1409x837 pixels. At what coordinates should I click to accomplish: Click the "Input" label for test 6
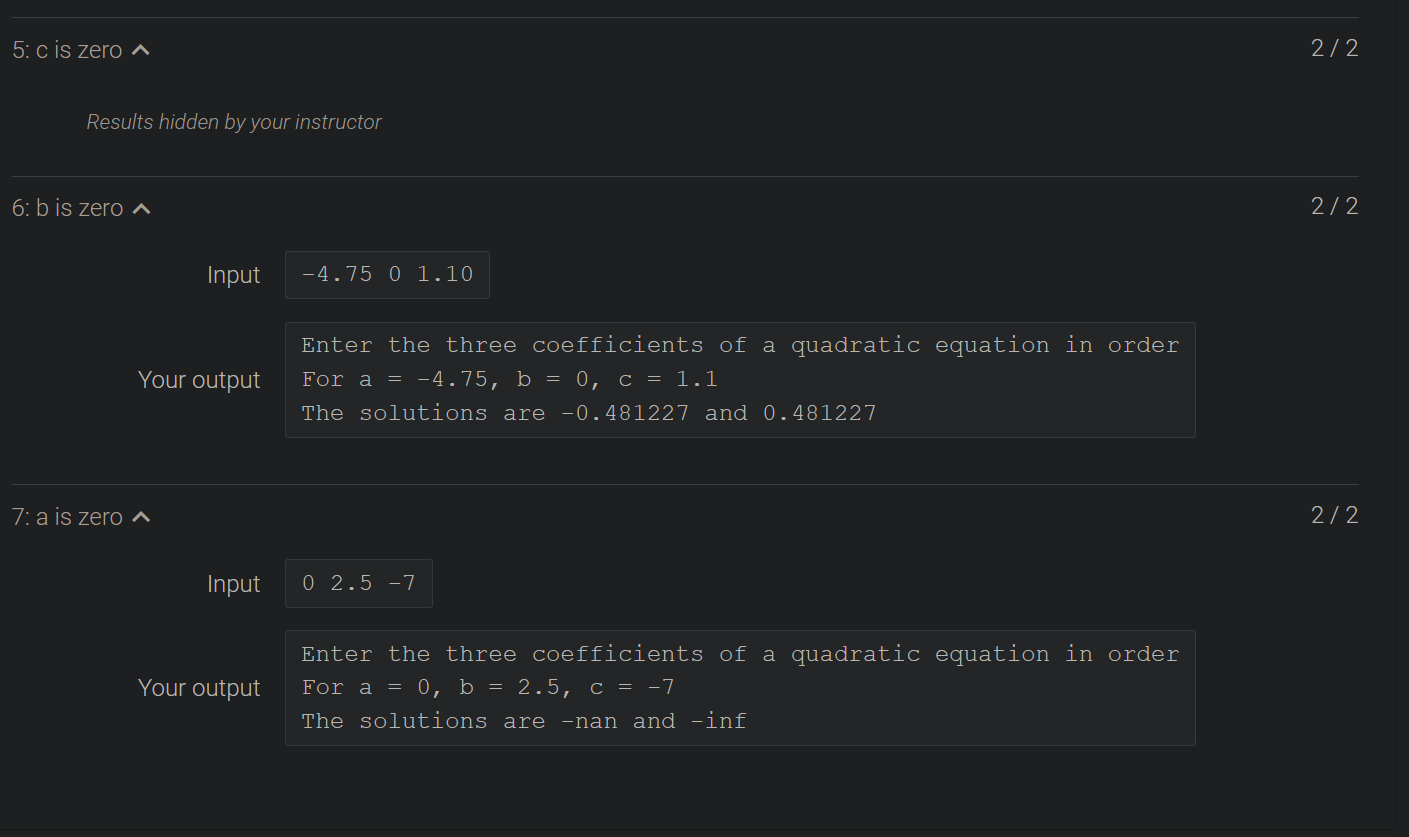[x=233, y=274]
